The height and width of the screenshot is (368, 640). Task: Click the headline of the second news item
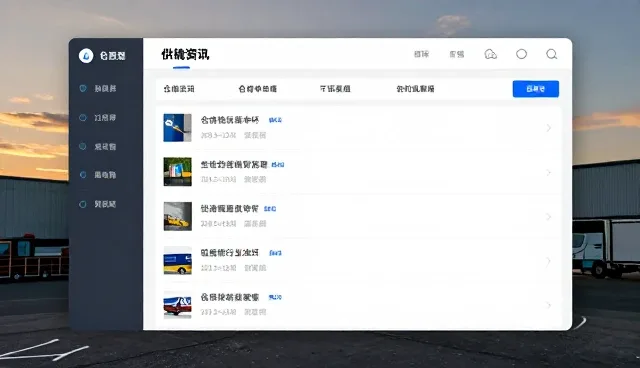click(234, 164)
